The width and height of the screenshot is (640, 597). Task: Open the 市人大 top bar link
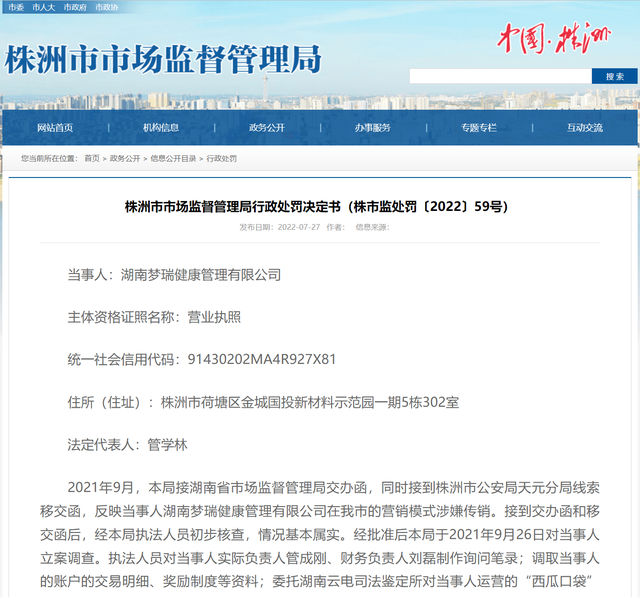[x=43, y=7]
